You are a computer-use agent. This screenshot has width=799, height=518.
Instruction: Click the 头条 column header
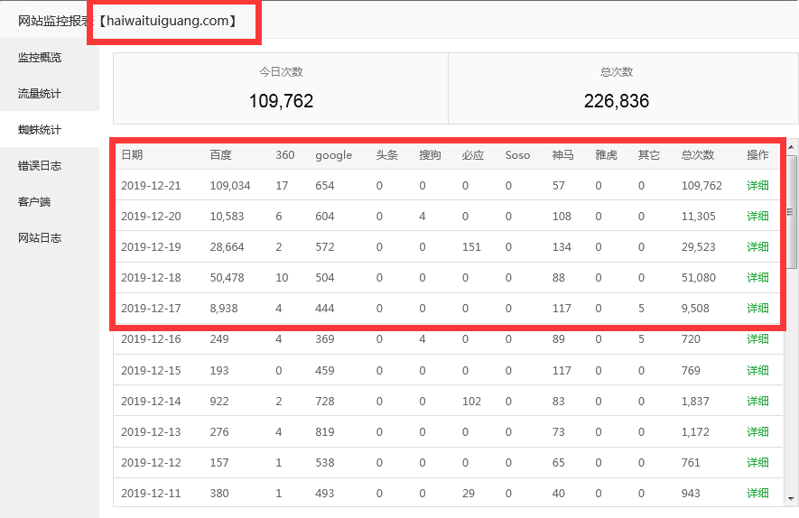(387, 155)
